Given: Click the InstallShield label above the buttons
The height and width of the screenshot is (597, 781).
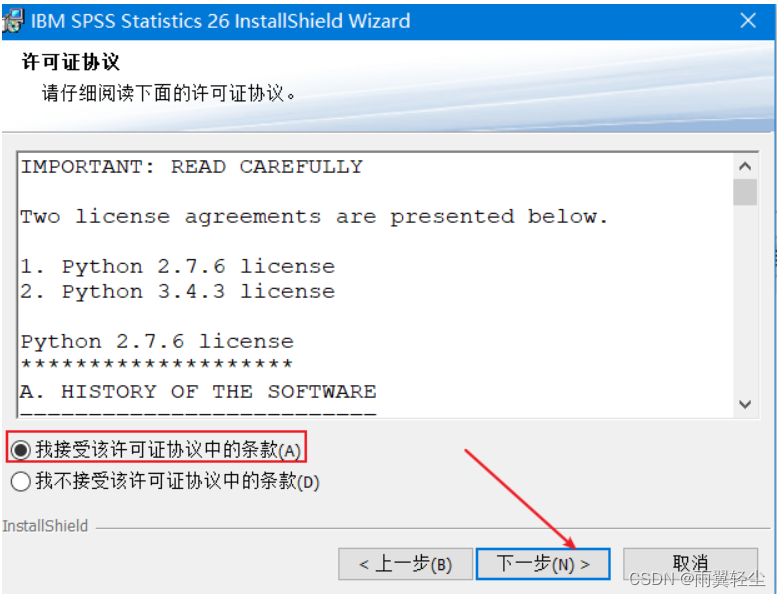Looking at the screenshot, I should tap(45, 526).
